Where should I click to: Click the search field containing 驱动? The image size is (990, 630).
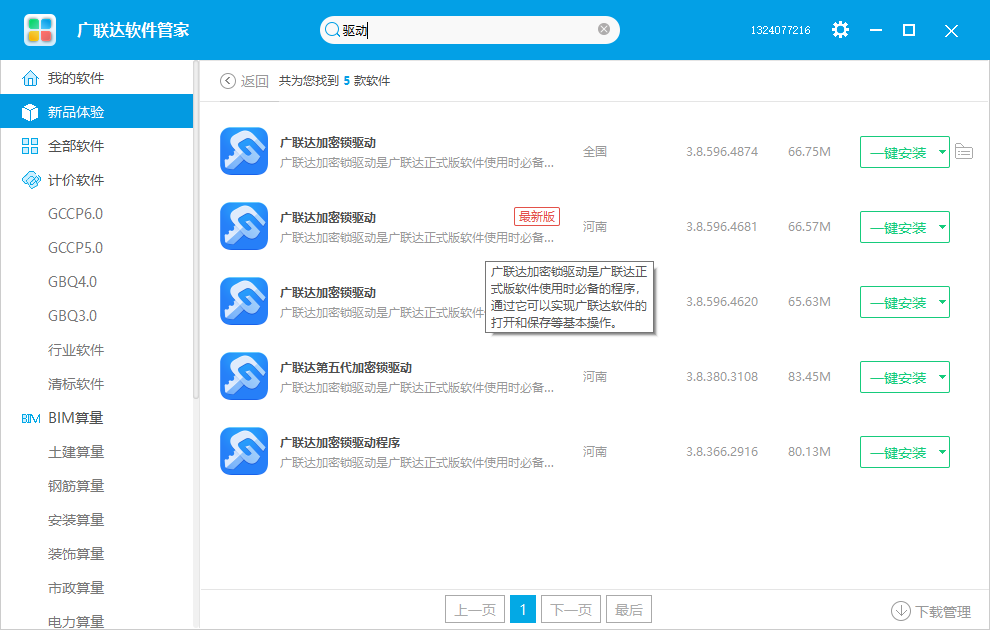(x=470, y=30)
